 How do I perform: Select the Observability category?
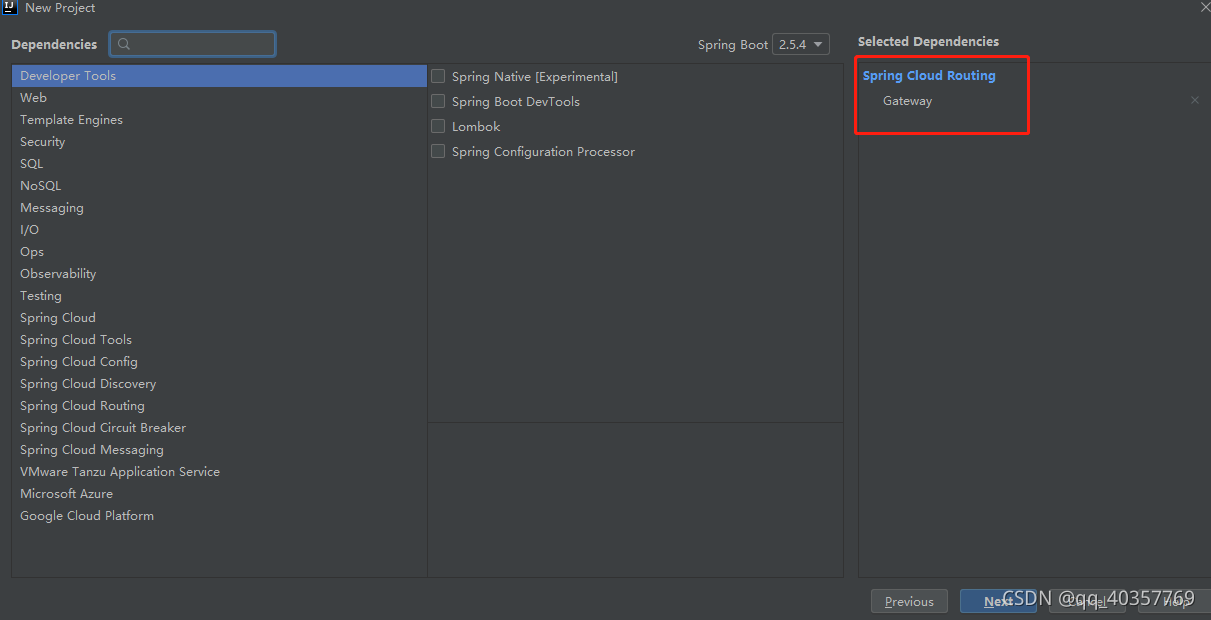coord(219,274)
